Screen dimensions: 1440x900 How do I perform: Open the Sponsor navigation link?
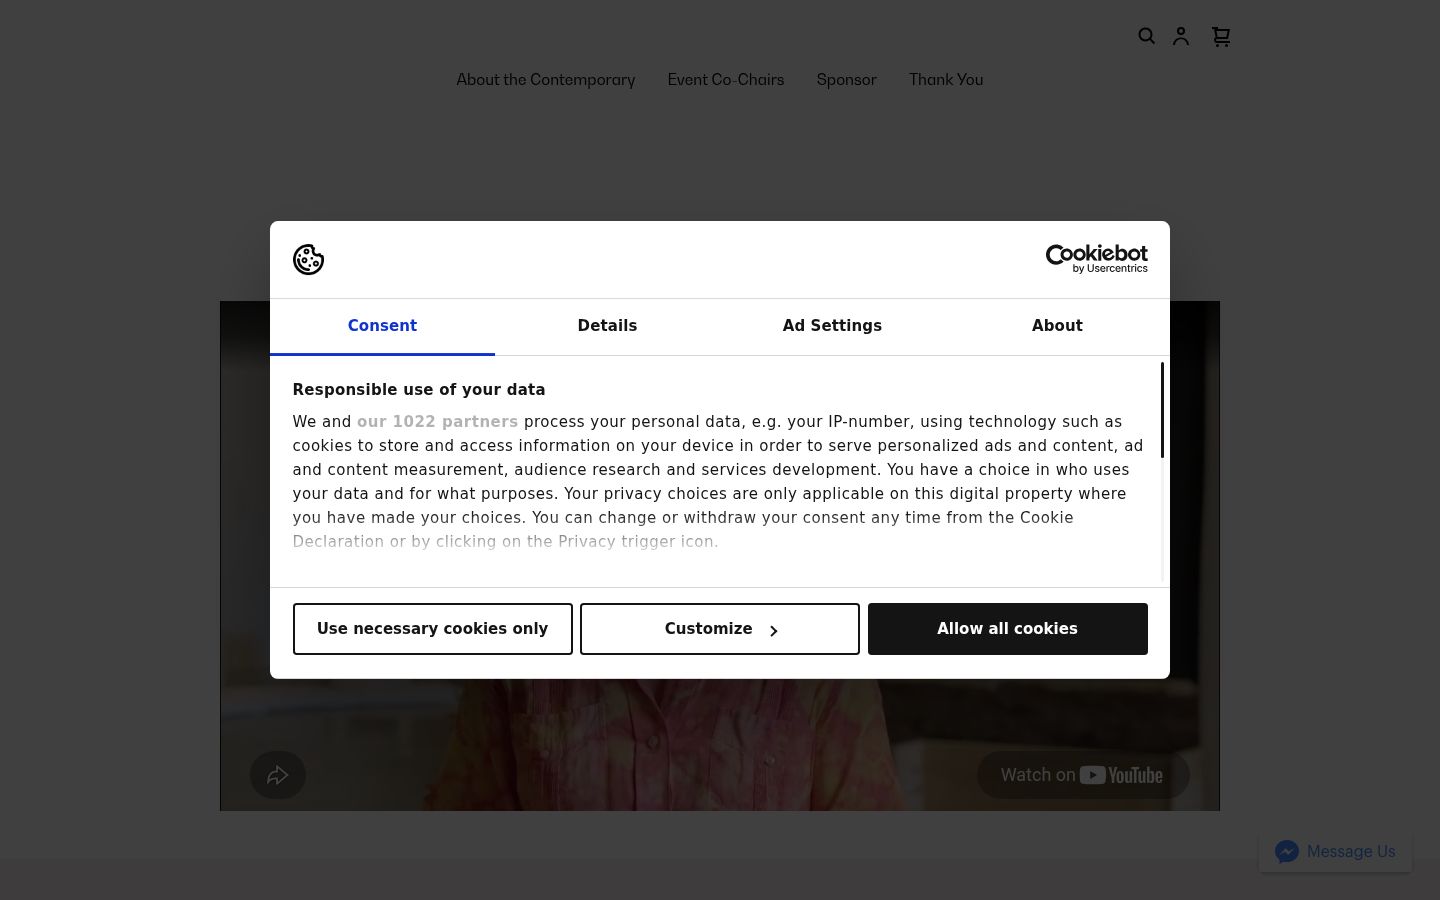click(847, 80)
